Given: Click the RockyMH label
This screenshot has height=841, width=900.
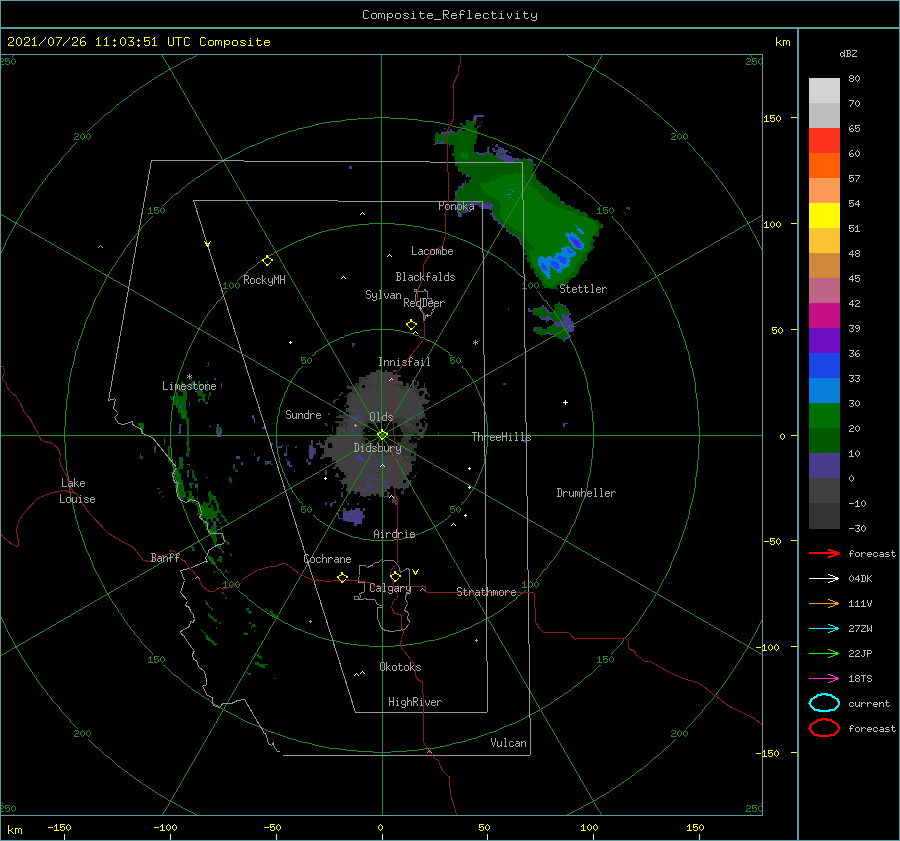Looking at the screenshot, I should [x=264, y=280].
